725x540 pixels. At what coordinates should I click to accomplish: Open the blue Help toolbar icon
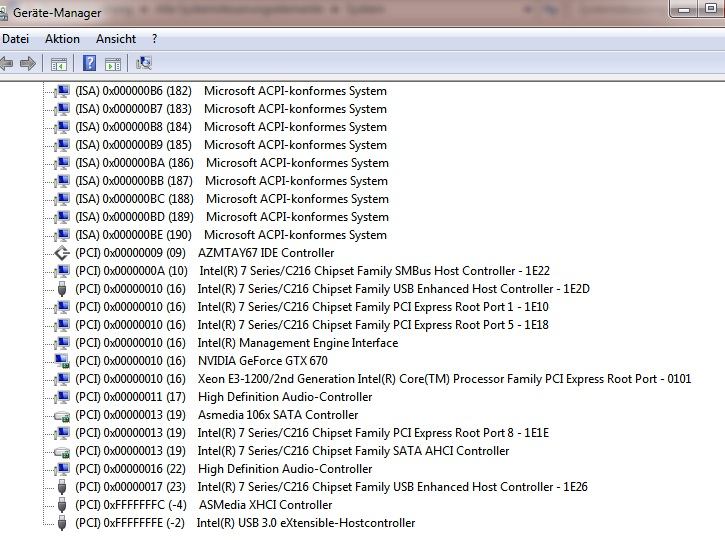pyautogui.click(x=89, y=63)
